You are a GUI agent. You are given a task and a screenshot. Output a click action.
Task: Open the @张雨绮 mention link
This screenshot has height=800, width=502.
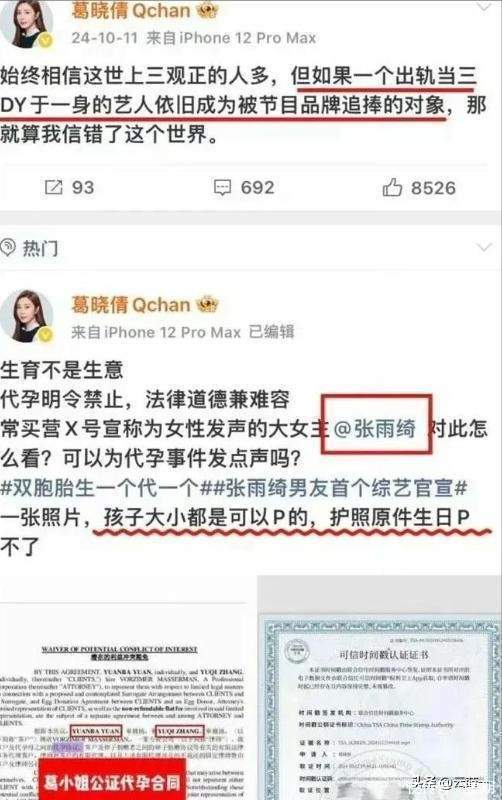375,428
